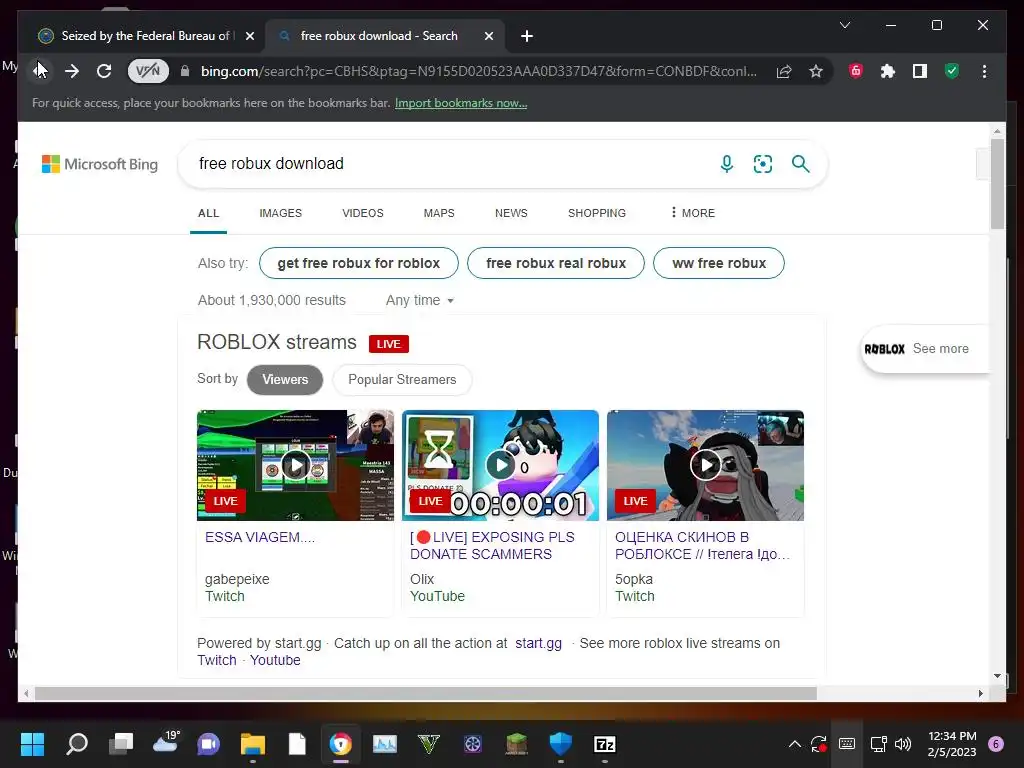Image resolution: width=1024 pixels, height=768 pixels.
Task: Click the horizontal scrollbar thumb
Action: [x=426, y=694]
